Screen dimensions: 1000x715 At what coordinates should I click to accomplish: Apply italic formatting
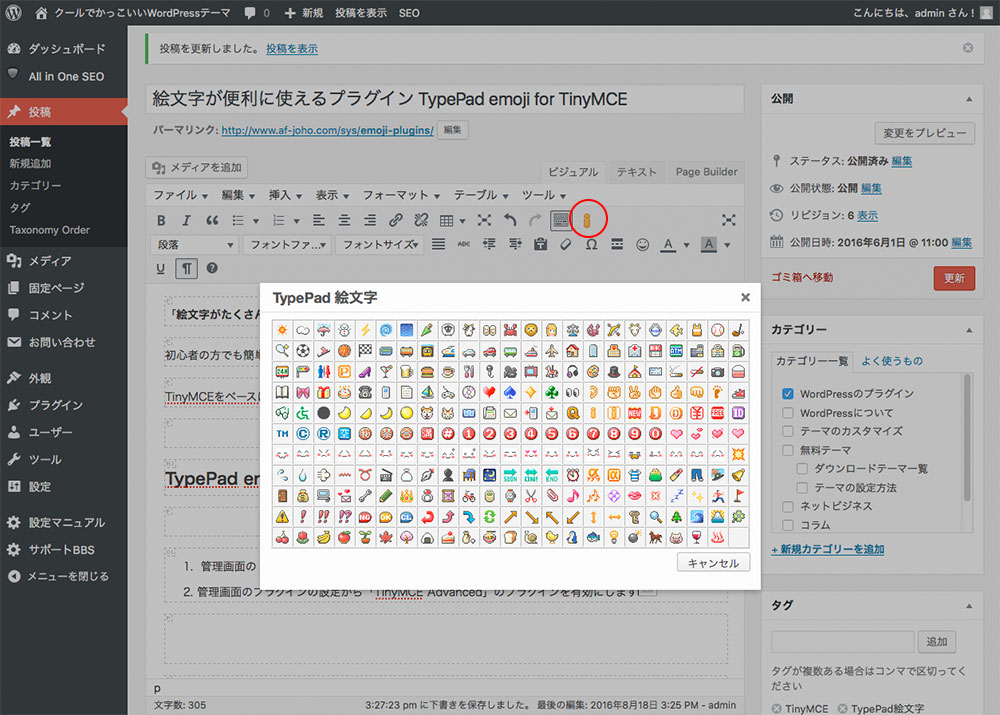(186, 220)
